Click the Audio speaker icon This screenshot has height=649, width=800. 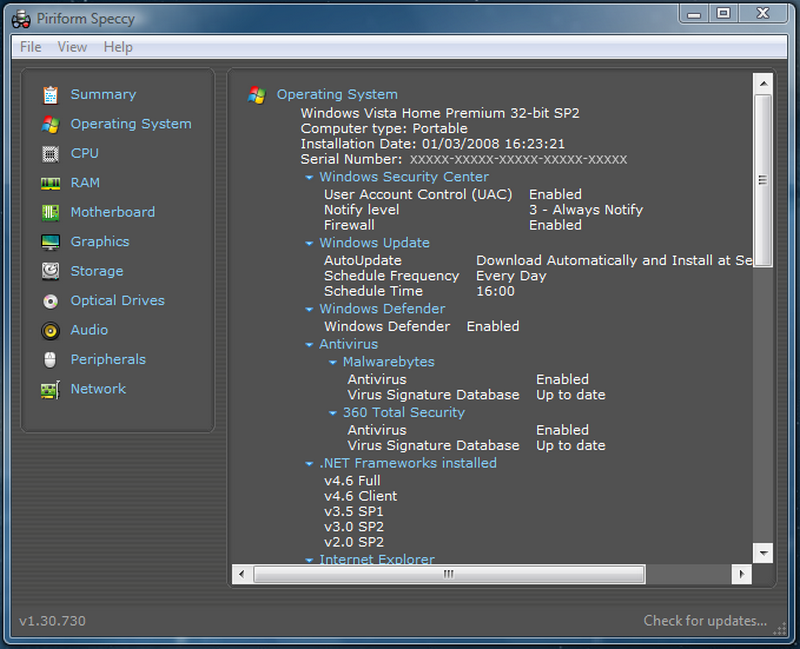click(51, 331)
